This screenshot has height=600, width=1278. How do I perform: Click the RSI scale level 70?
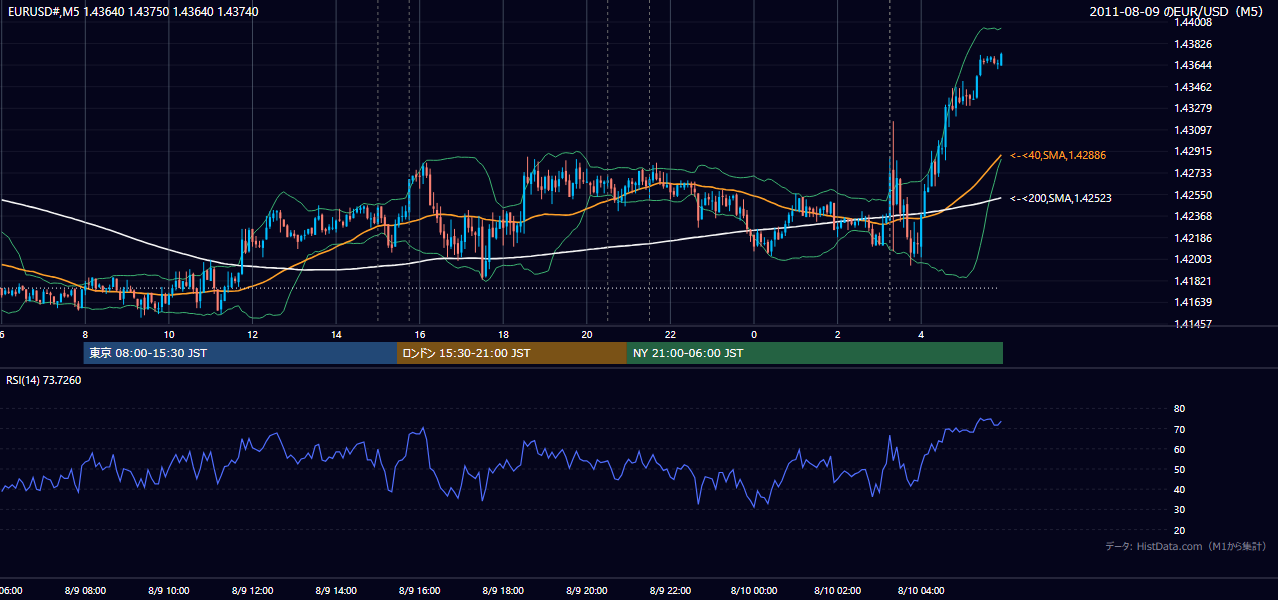[x=1179, y=429]
